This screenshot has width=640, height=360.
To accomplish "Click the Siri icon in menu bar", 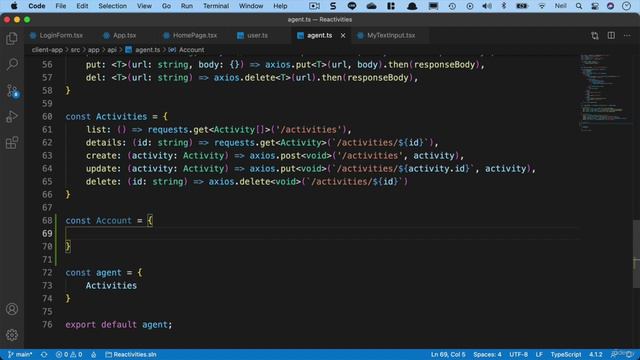I will (x=610, y=6).
